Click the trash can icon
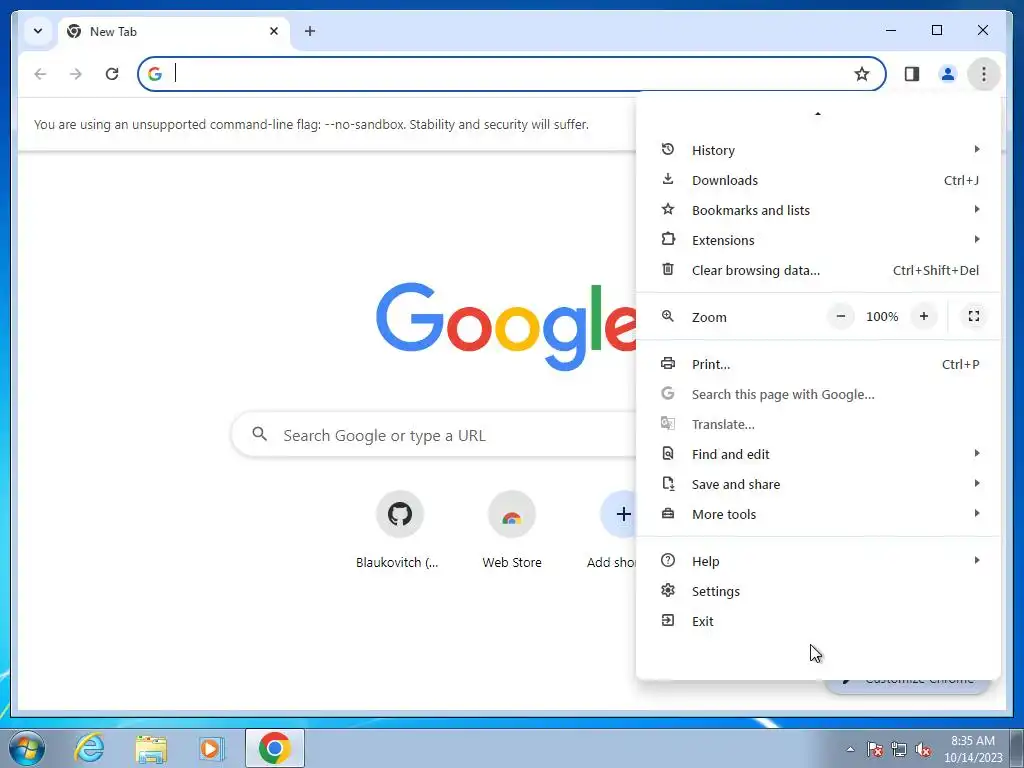This screenshot has height=768, width=1024. pos(667,269)
